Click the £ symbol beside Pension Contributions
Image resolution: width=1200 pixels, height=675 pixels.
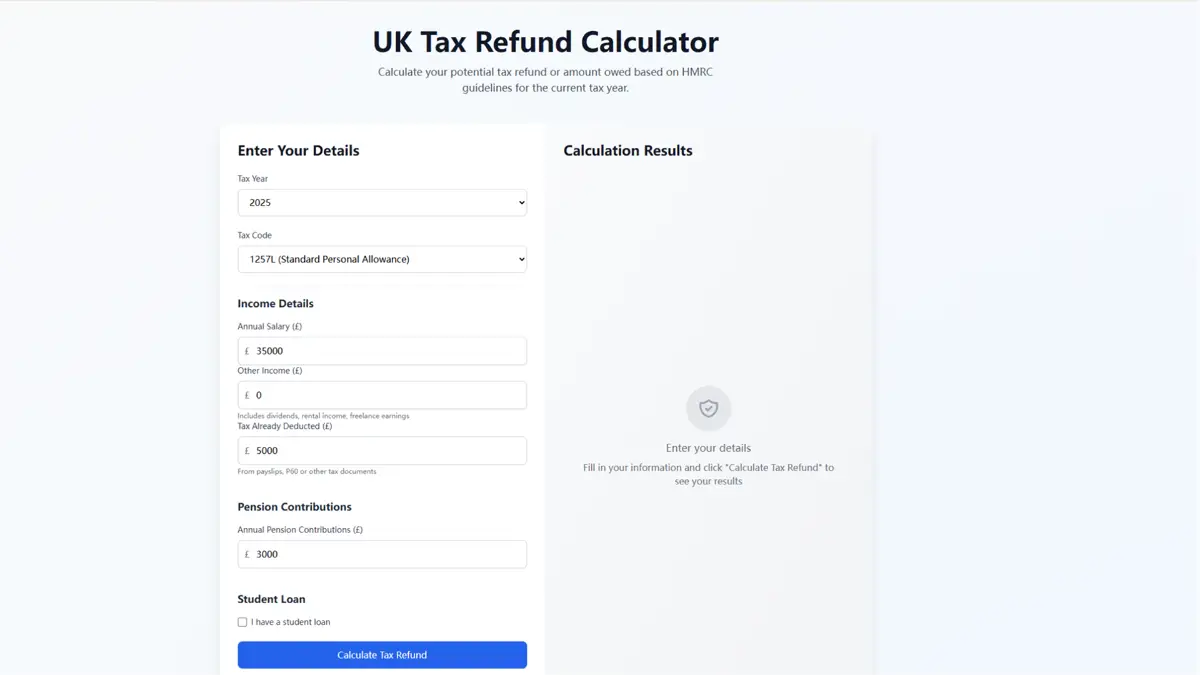[247, 553]
